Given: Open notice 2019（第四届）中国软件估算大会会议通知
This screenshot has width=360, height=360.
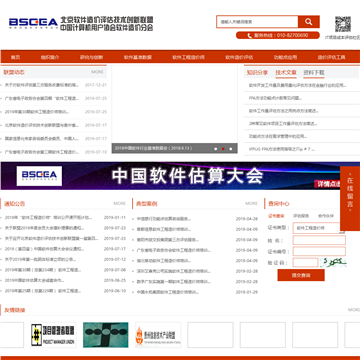Looking at the screenshot, I should tap(44, 249).
